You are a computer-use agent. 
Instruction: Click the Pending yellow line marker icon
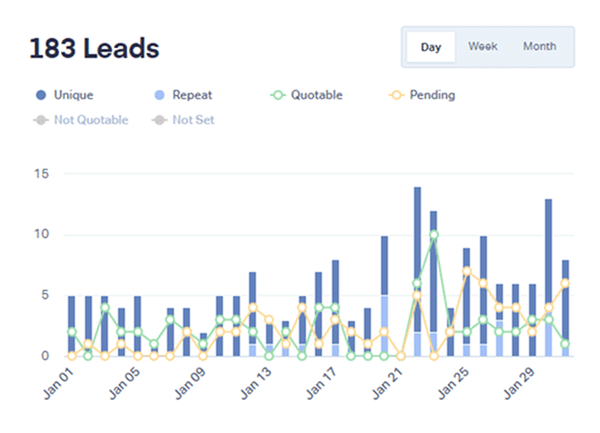pos(398,96)
